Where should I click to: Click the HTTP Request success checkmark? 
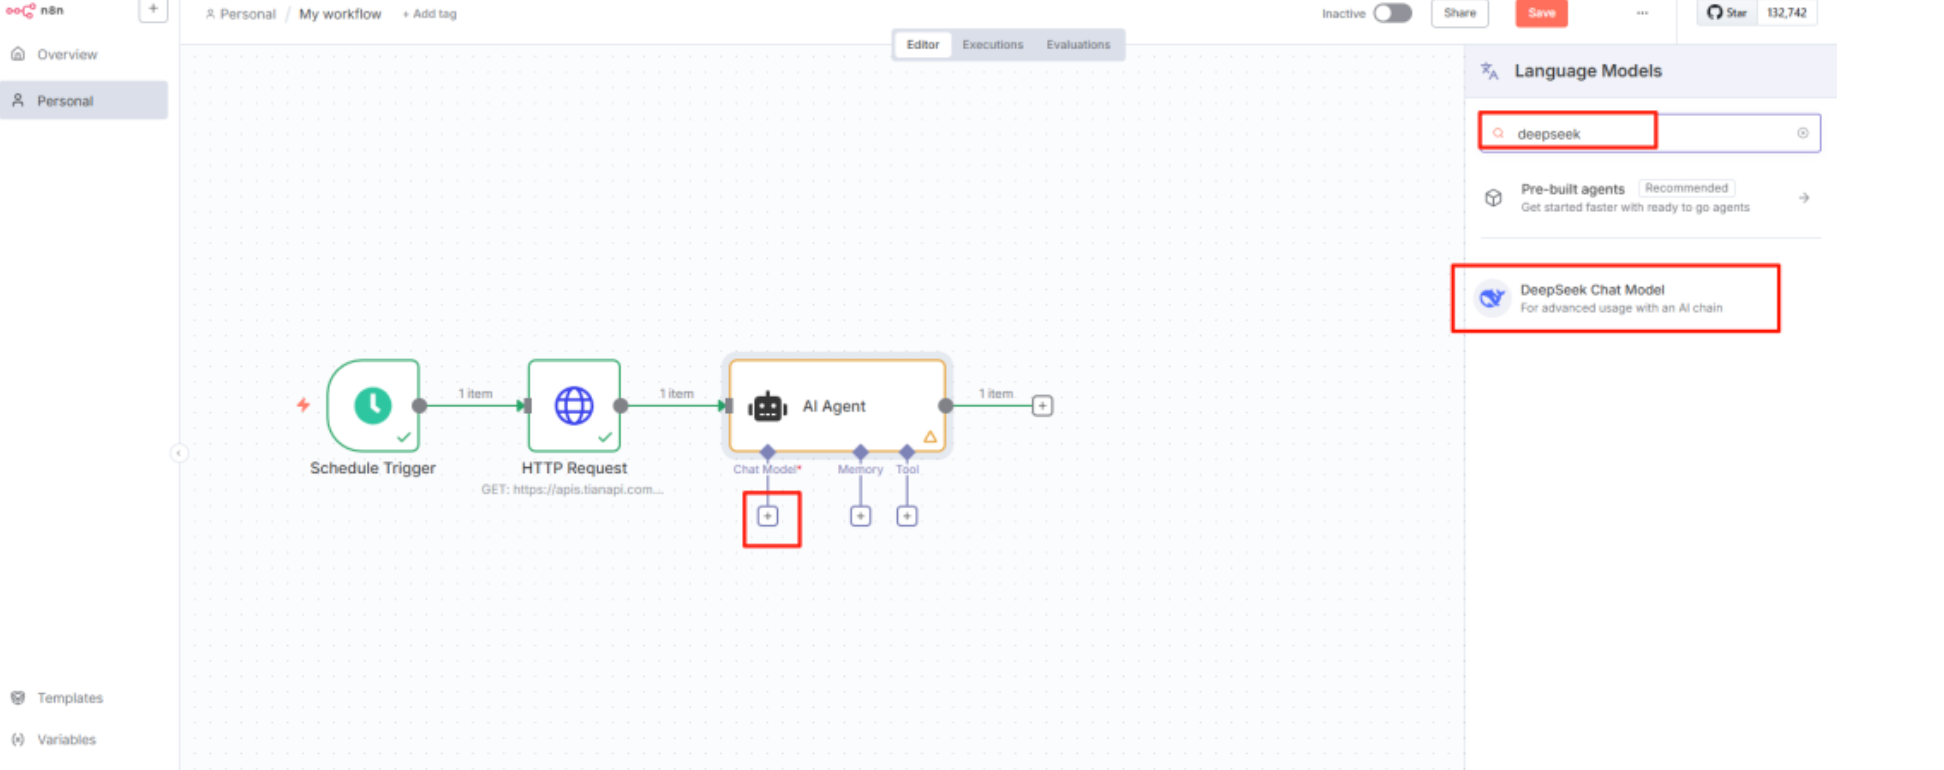605,437
